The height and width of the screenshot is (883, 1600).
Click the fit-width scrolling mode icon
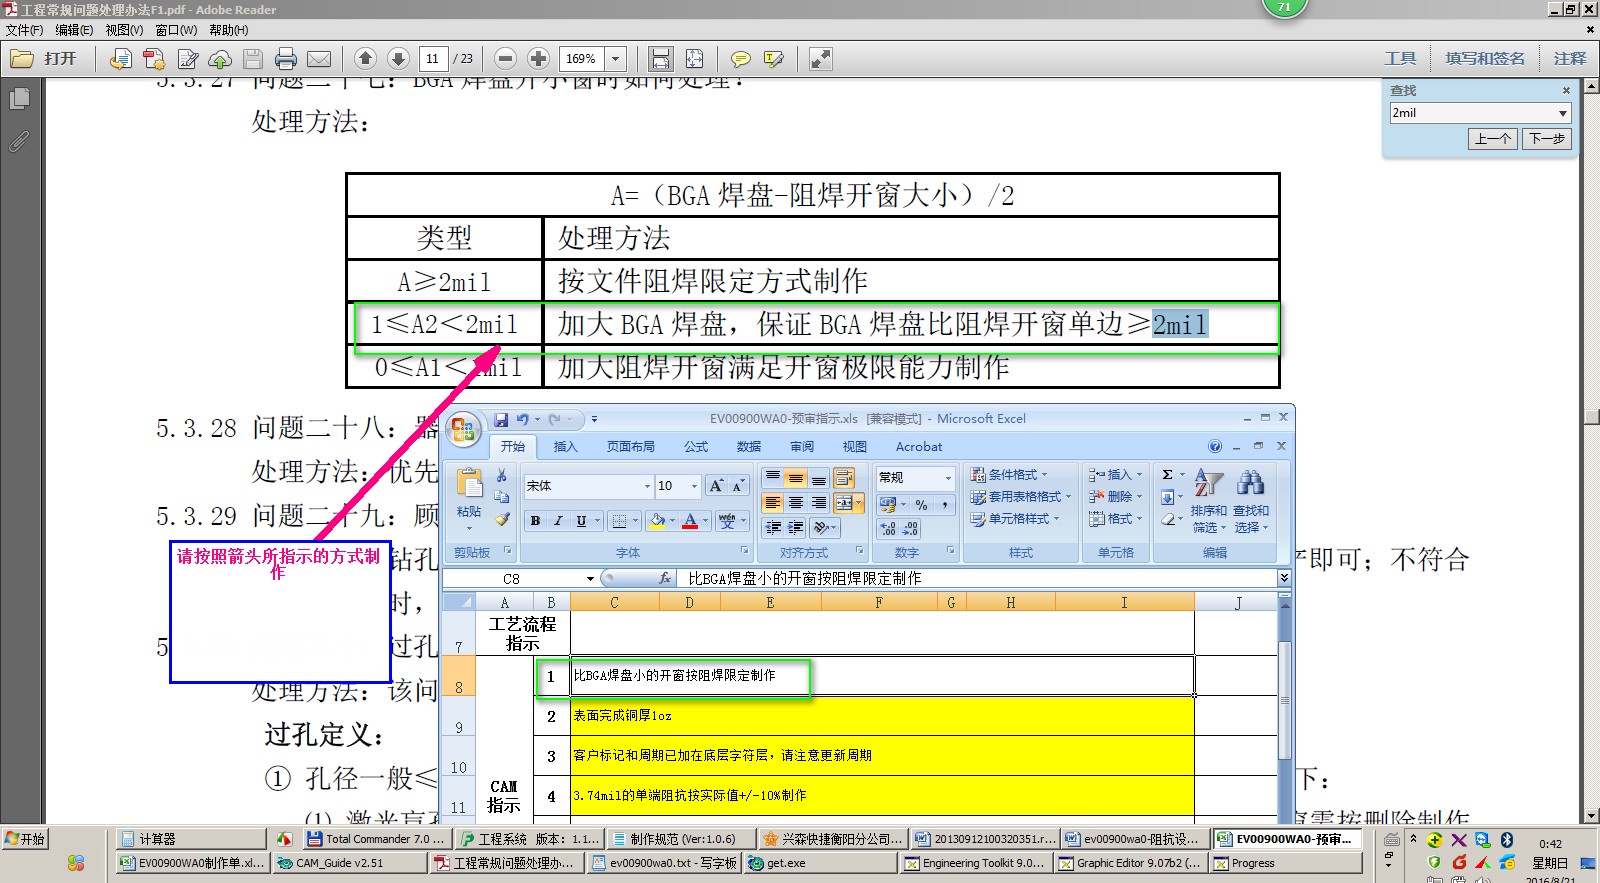[x=660, y=59]
